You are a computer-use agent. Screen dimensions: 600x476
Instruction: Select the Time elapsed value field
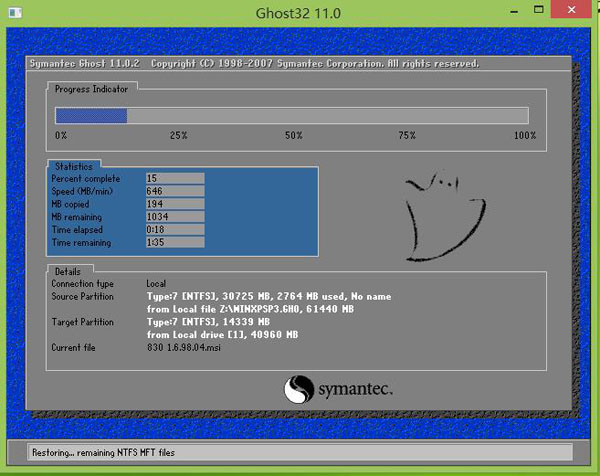(x=174, y=230)
